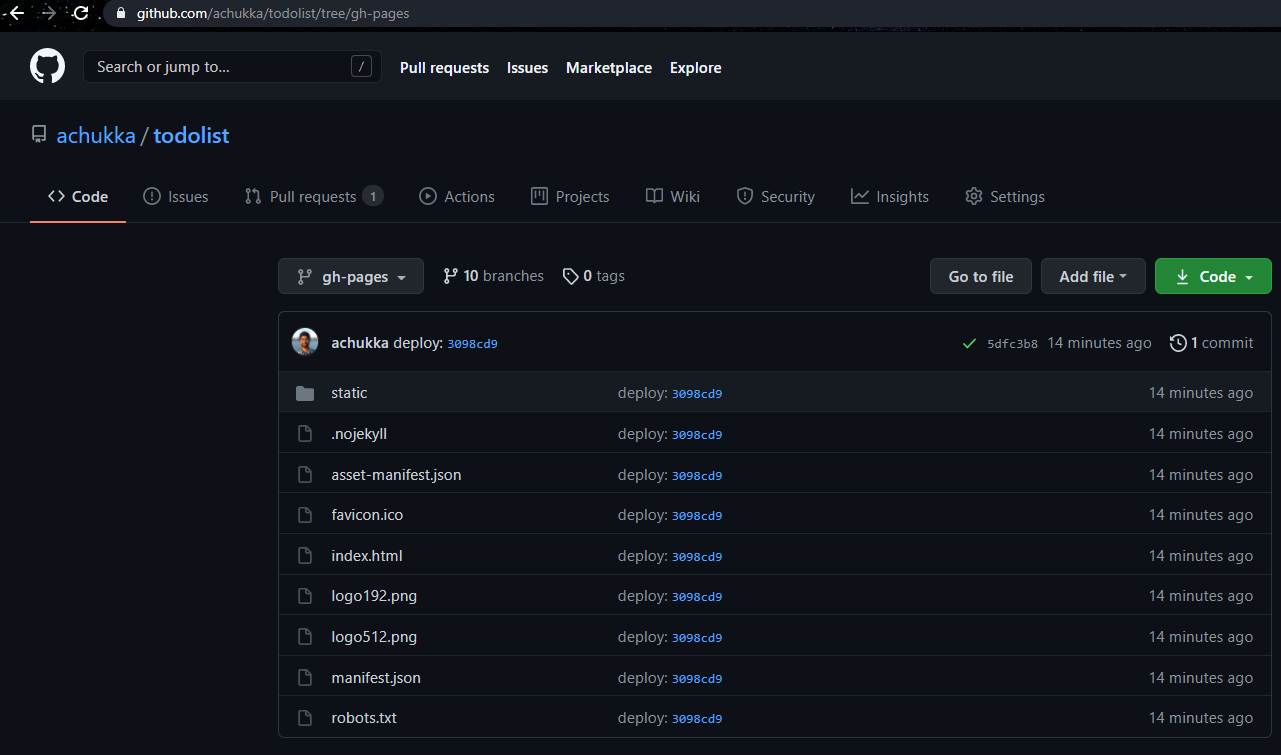Focus the Search or jump to field
The image size is (1281, 755).
tap(232, 67)
